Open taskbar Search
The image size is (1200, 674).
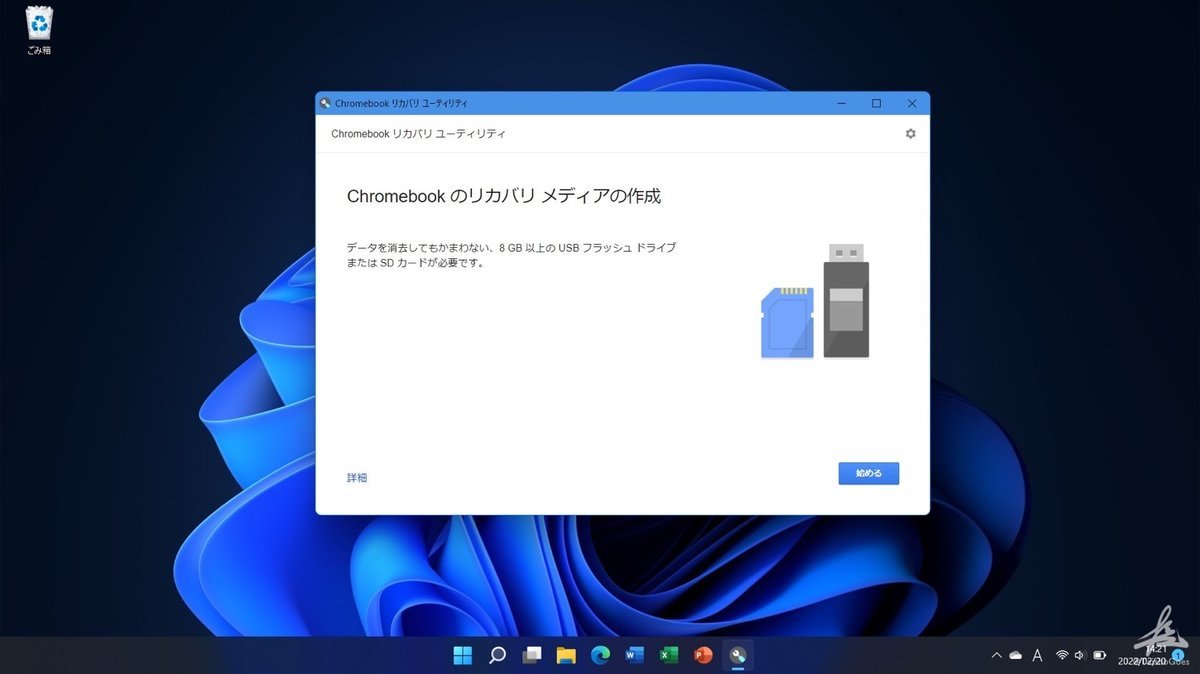click(x=497, y=655)
